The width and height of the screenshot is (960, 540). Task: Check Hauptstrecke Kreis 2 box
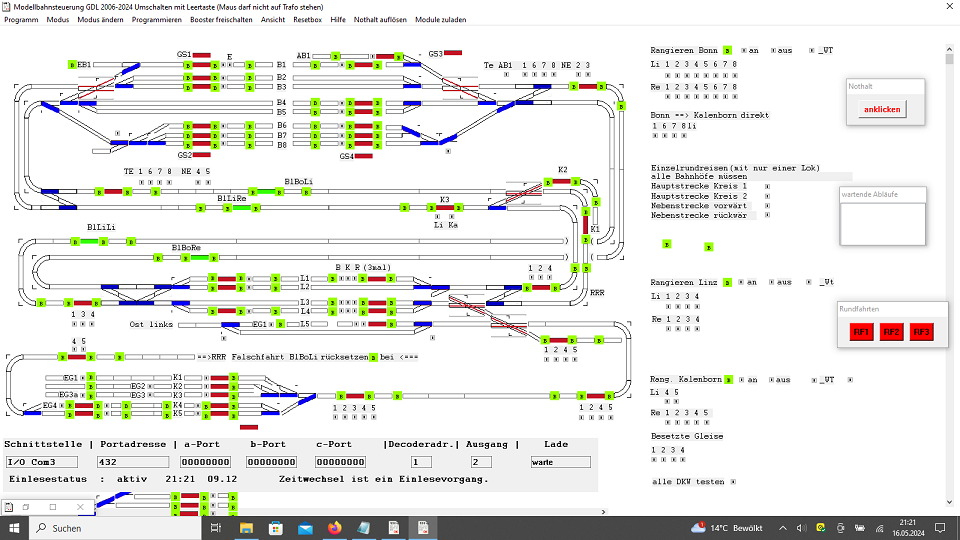pyautogui.click(x=767, y=196)
